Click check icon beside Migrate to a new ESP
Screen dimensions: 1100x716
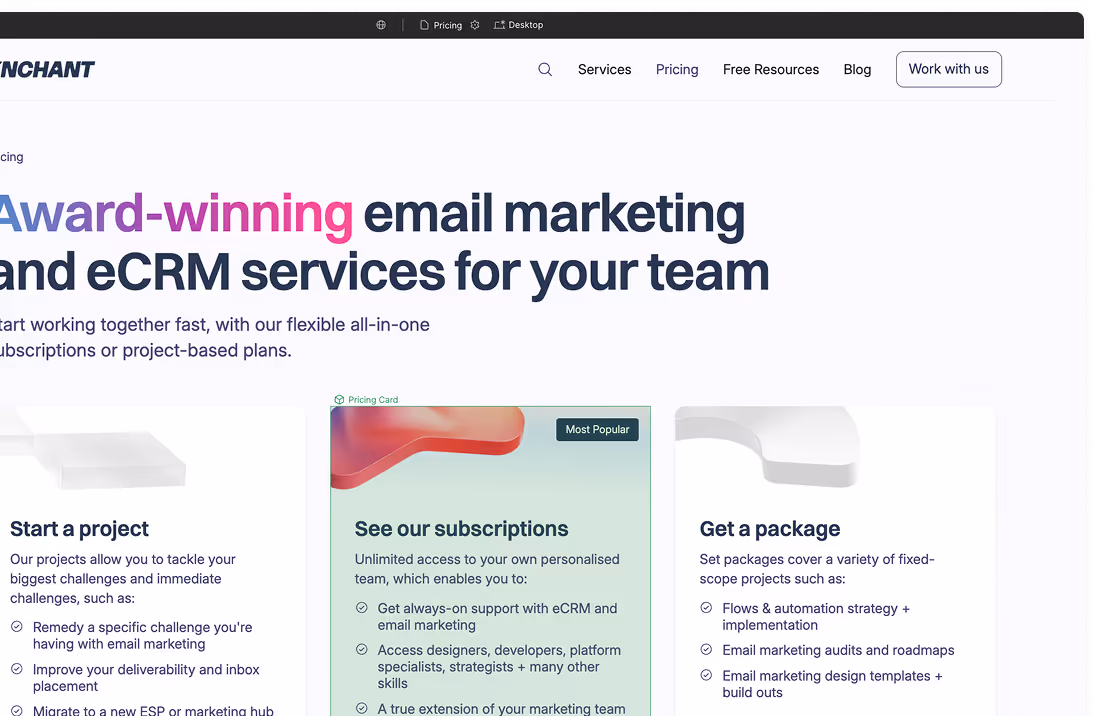click(x=17, y=710)
